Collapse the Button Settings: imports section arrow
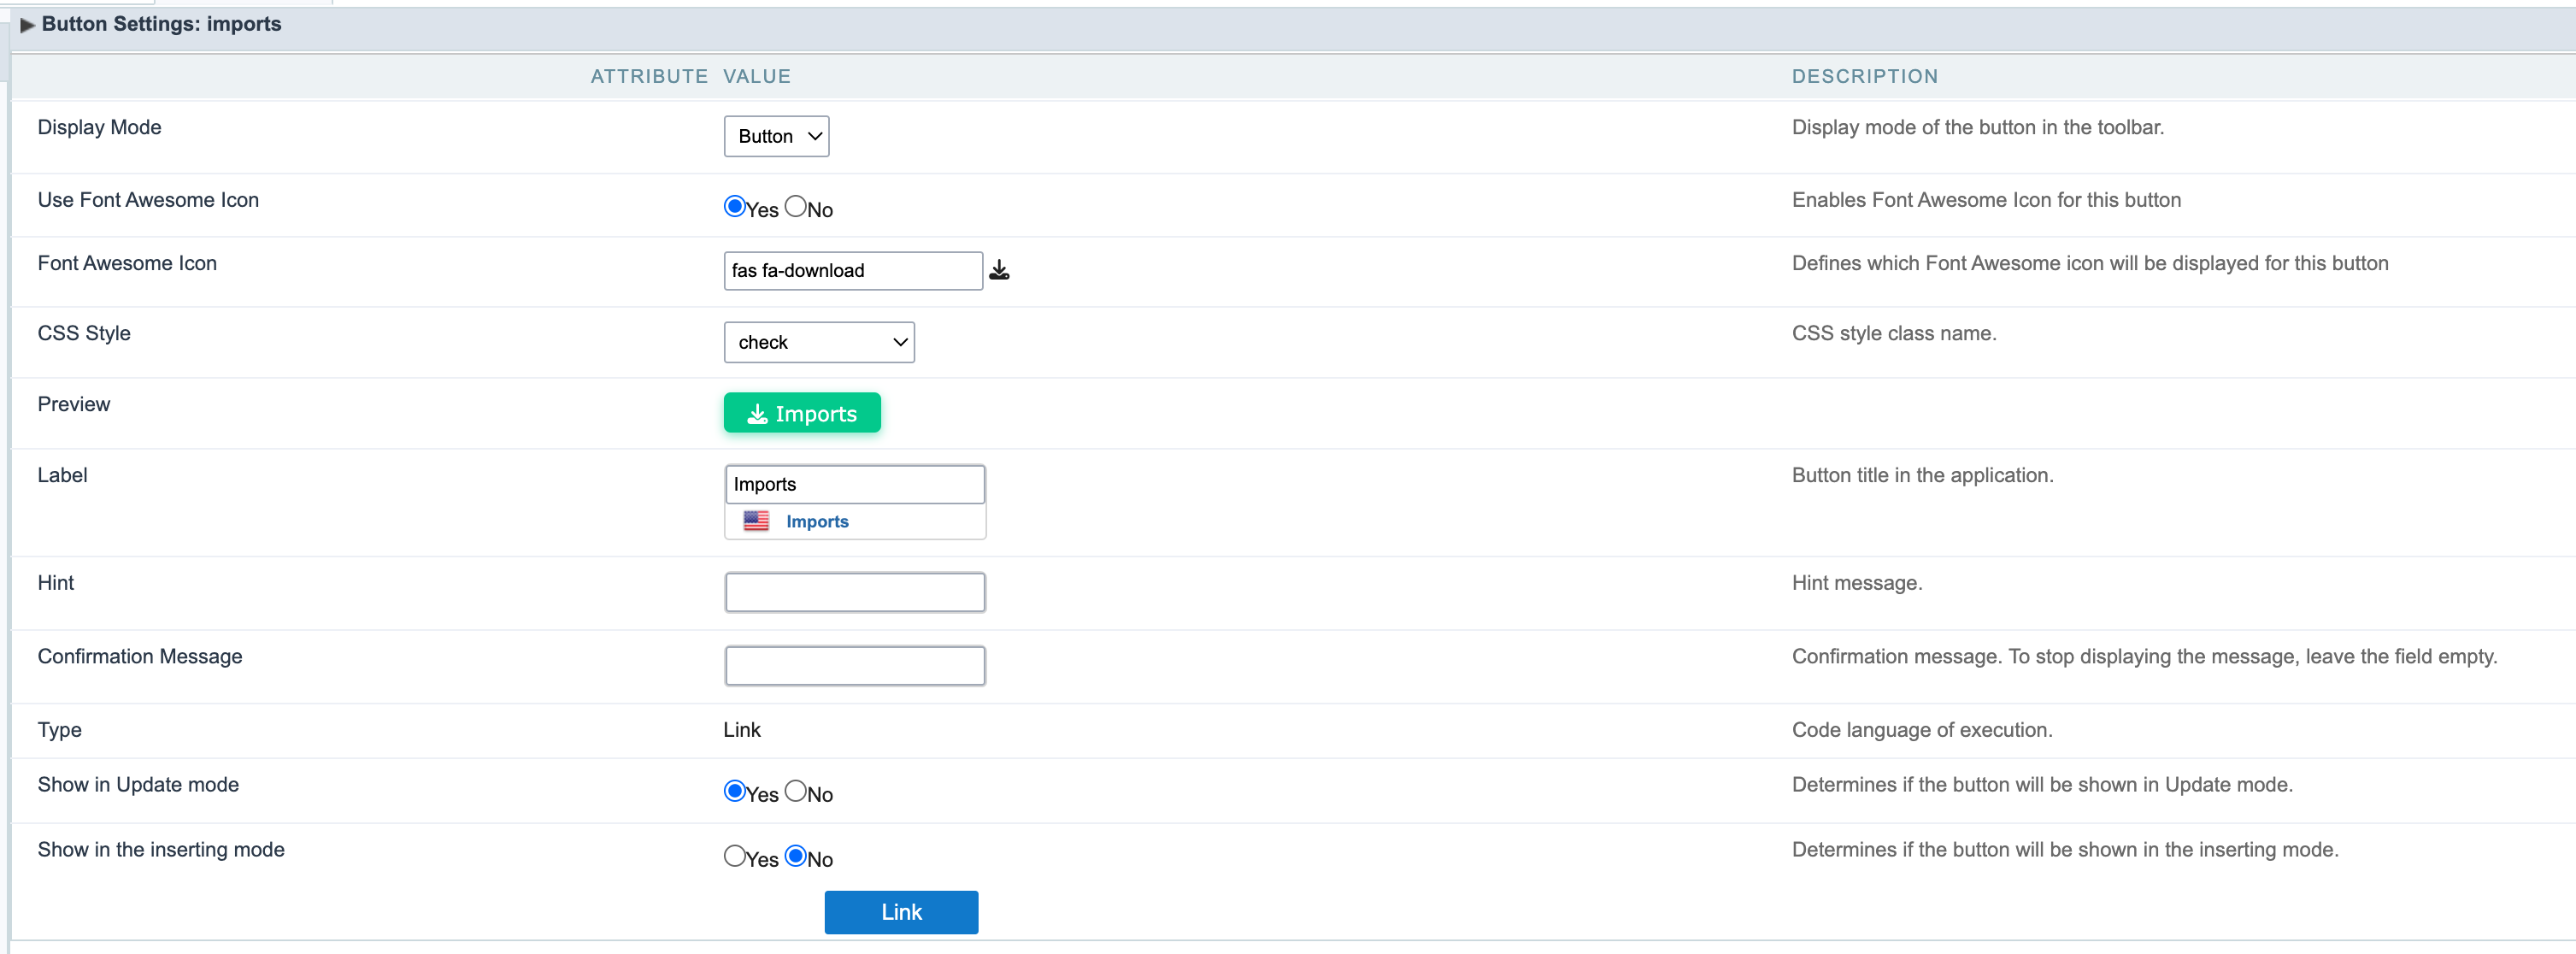 pyautogui.click(x=27, y=24)
